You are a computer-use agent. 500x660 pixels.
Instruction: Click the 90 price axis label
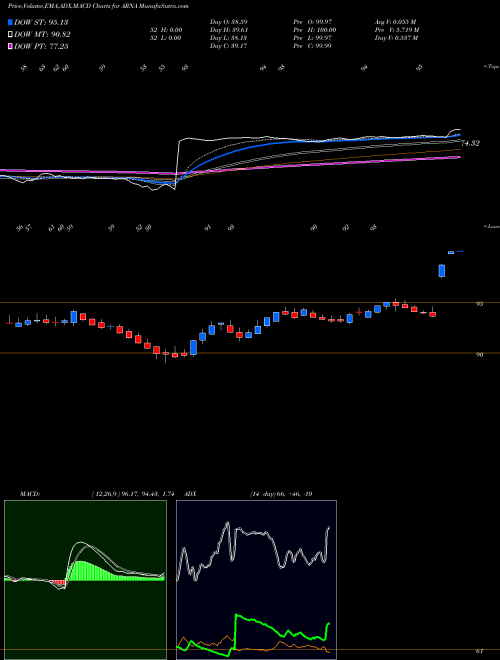pos(479,355)
